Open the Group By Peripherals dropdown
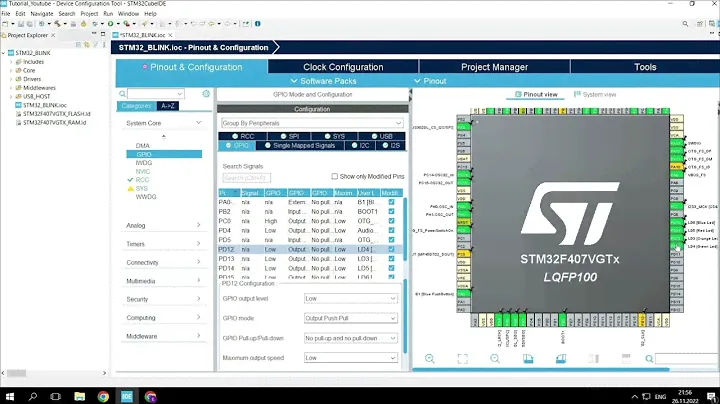 coord(310,122)
